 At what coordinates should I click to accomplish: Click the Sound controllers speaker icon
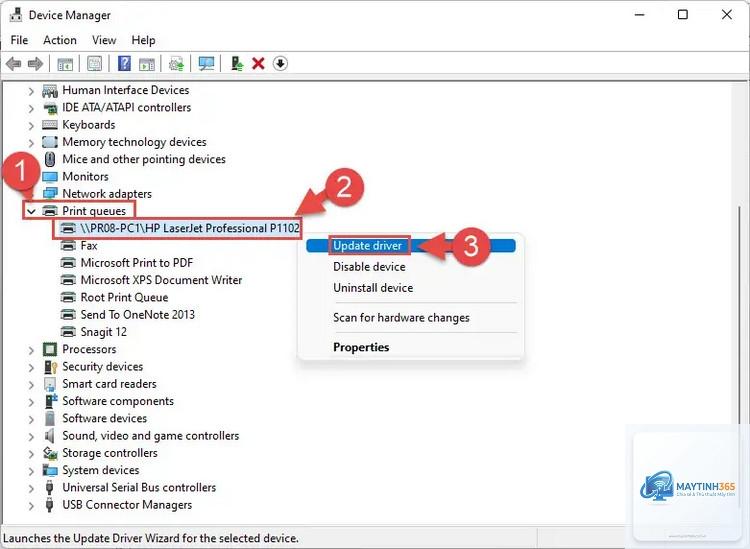[x=50, y=436]
